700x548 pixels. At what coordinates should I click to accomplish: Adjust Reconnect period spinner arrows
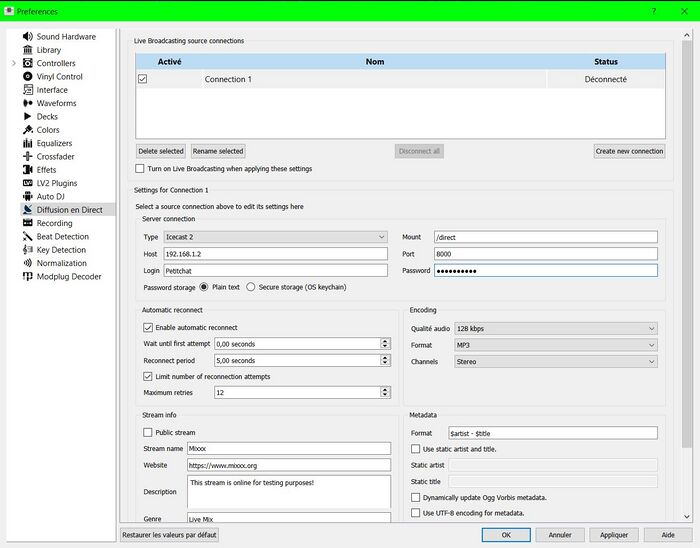pos(385,360)
